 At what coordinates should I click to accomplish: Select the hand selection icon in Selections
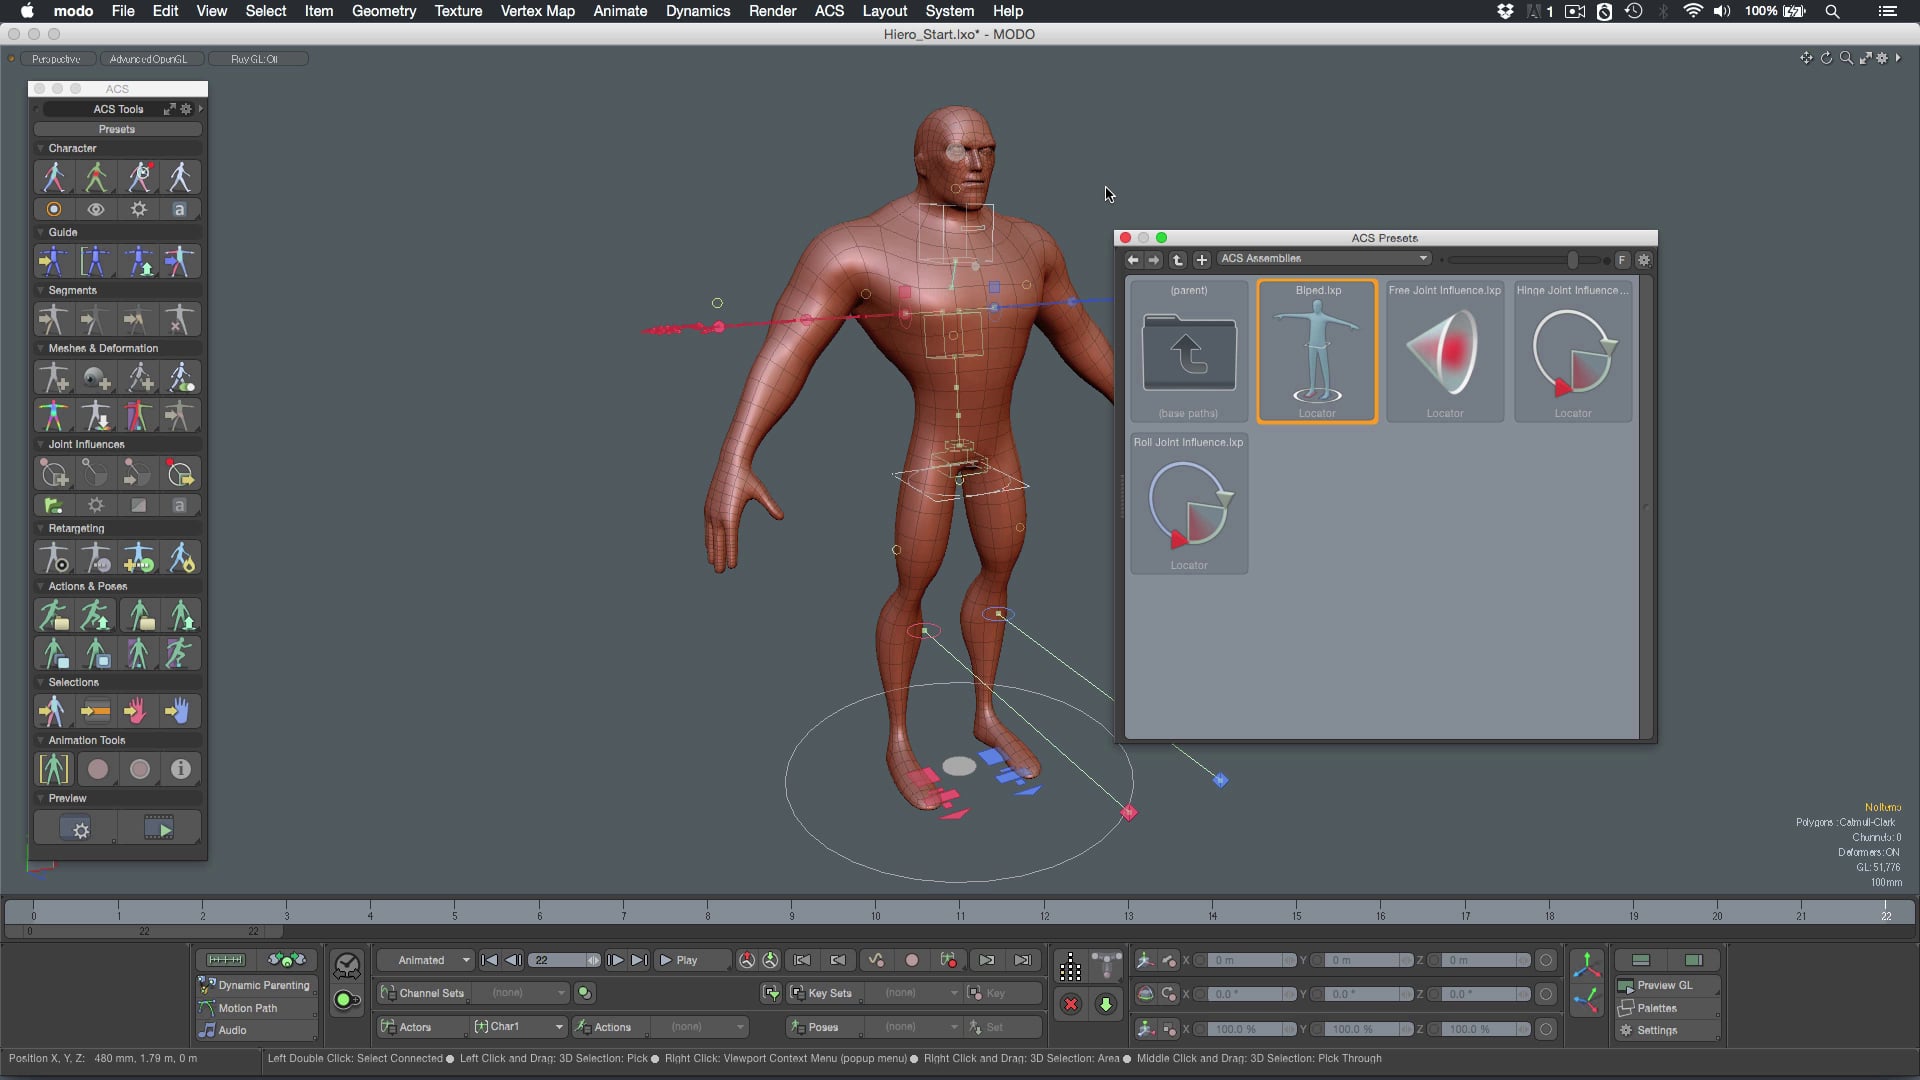[138, 711]
